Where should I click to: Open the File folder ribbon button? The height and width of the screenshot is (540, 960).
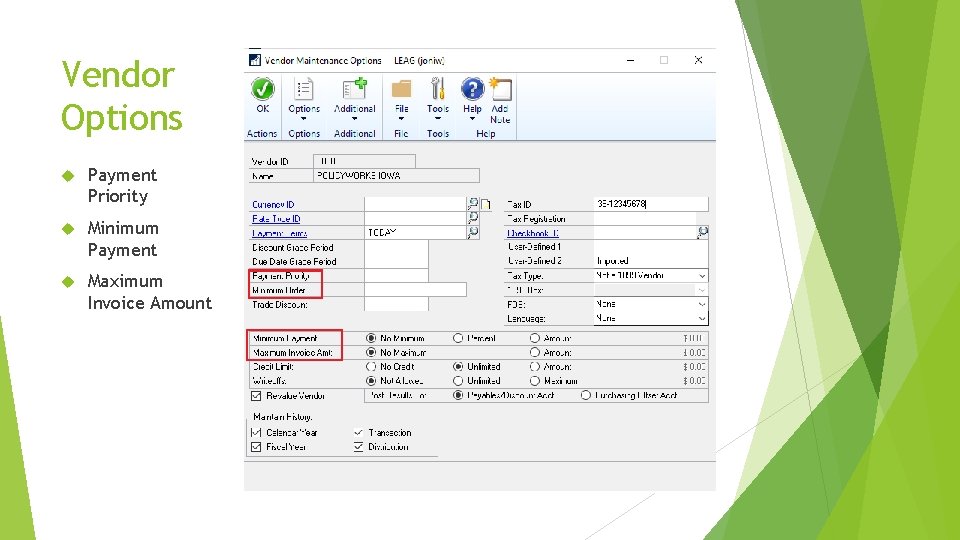point(401,98)
